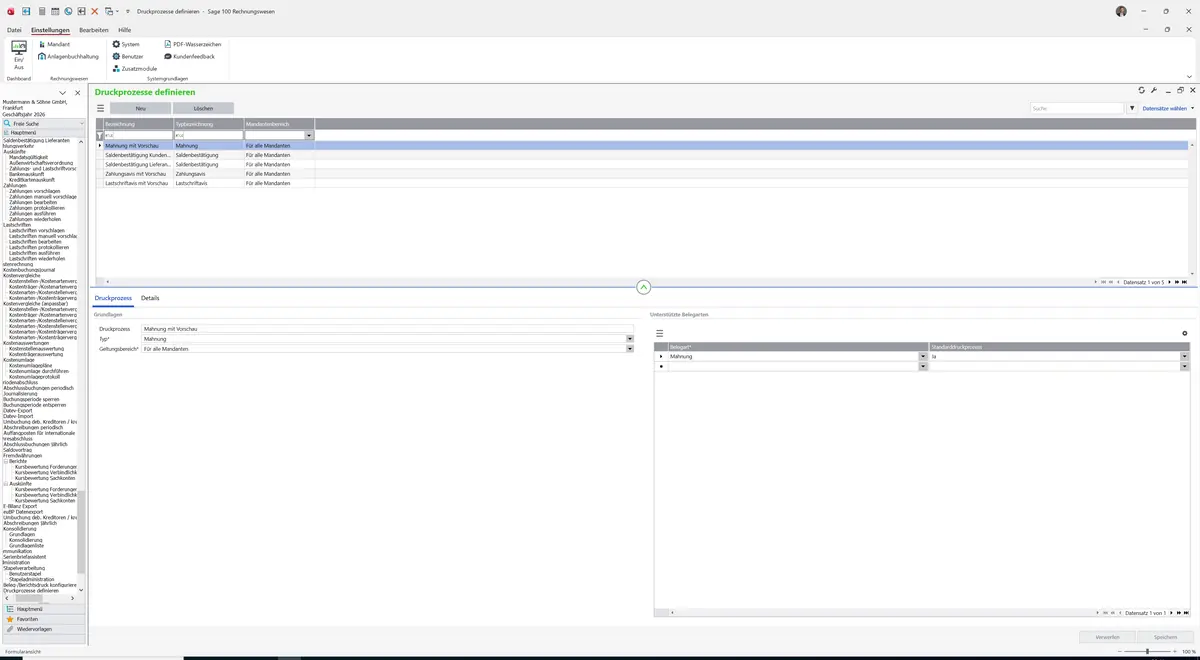1200x660 pixels.
Task: Open hamburger menu next to Neu button
Action: [x=100, y=108]
